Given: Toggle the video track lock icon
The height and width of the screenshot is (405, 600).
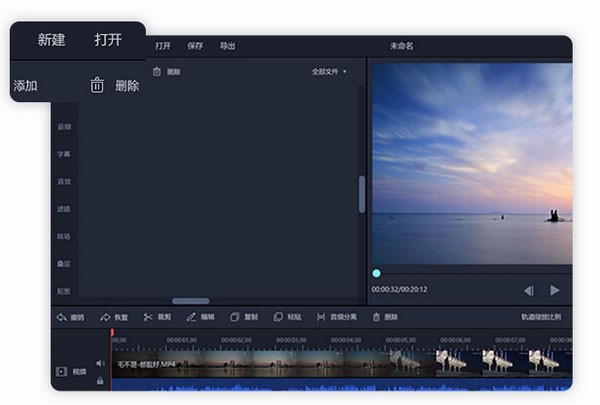Looking at the screenshot, I should coord(100,380).
